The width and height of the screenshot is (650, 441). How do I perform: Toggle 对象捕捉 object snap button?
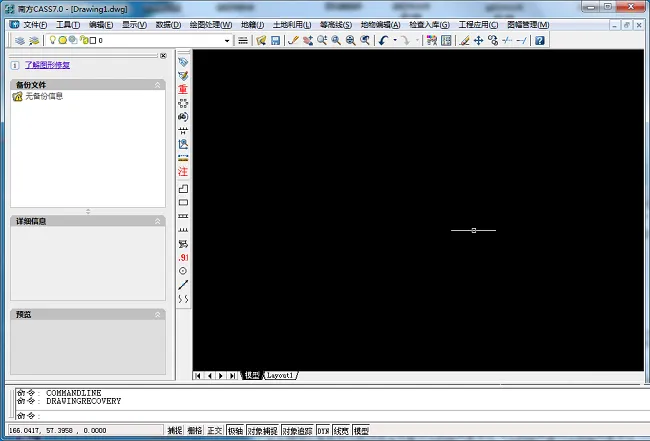point(263,431)
